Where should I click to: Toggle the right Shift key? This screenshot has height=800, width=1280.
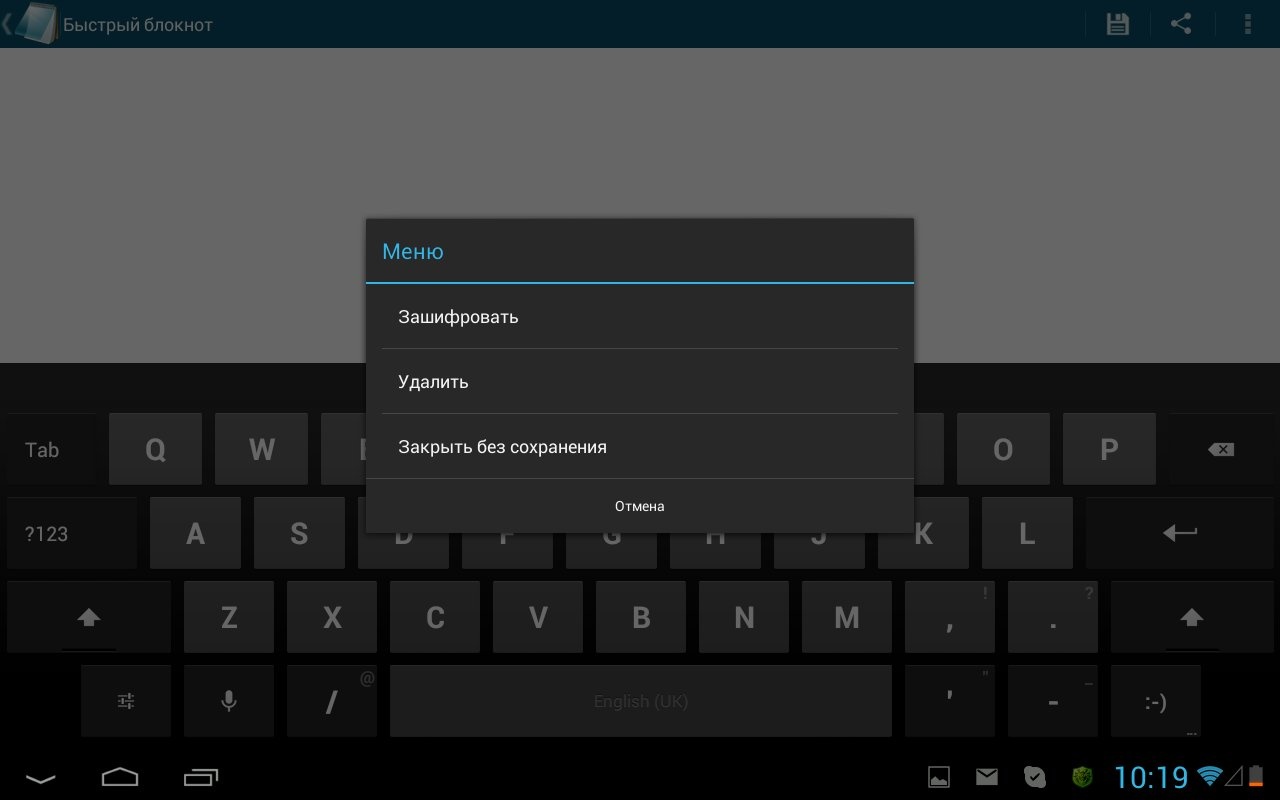coord(1190,617)
